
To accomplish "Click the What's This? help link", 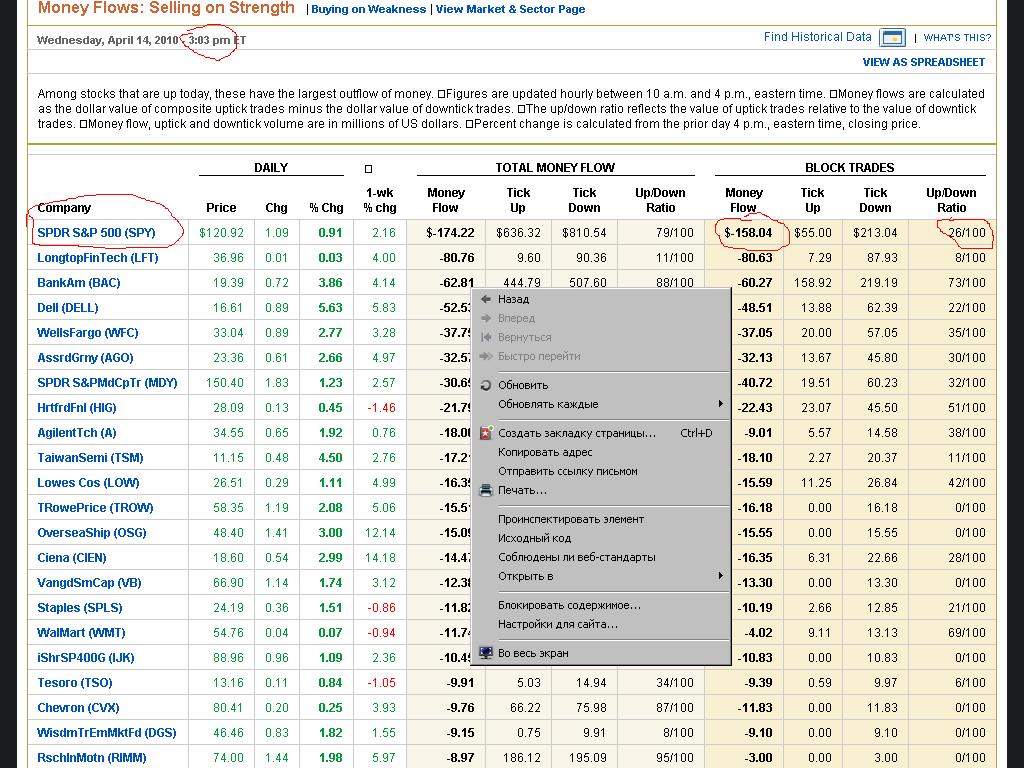I will click(957, 38).
